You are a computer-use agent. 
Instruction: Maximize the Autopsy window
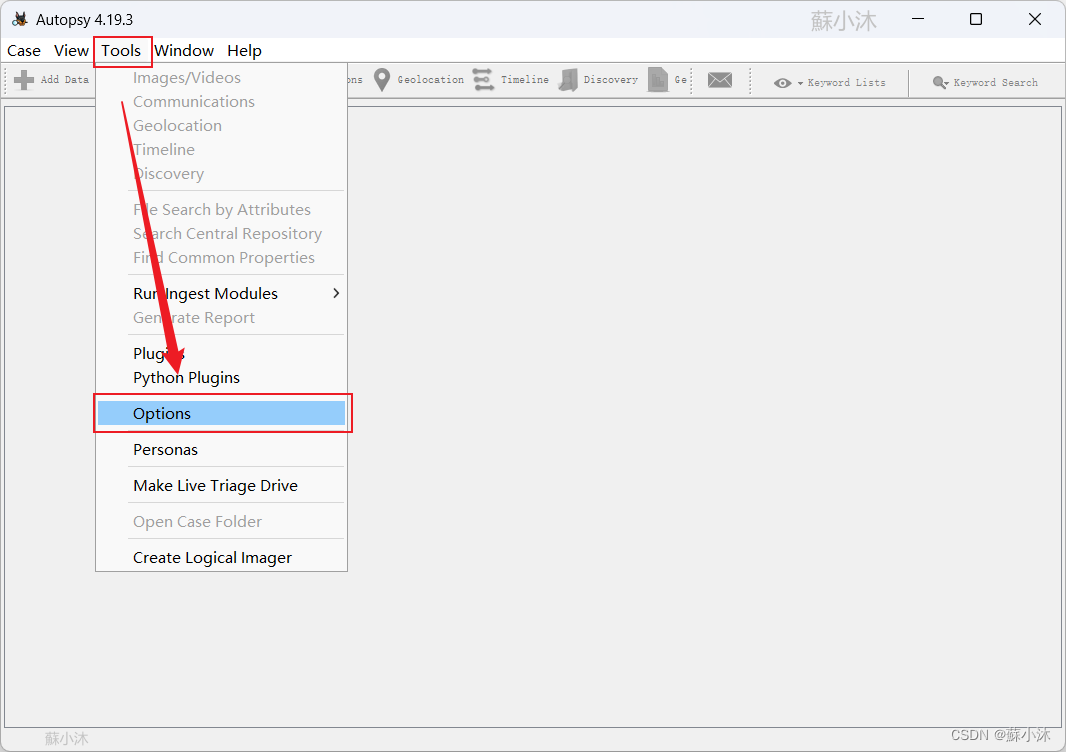click(976, 19)
